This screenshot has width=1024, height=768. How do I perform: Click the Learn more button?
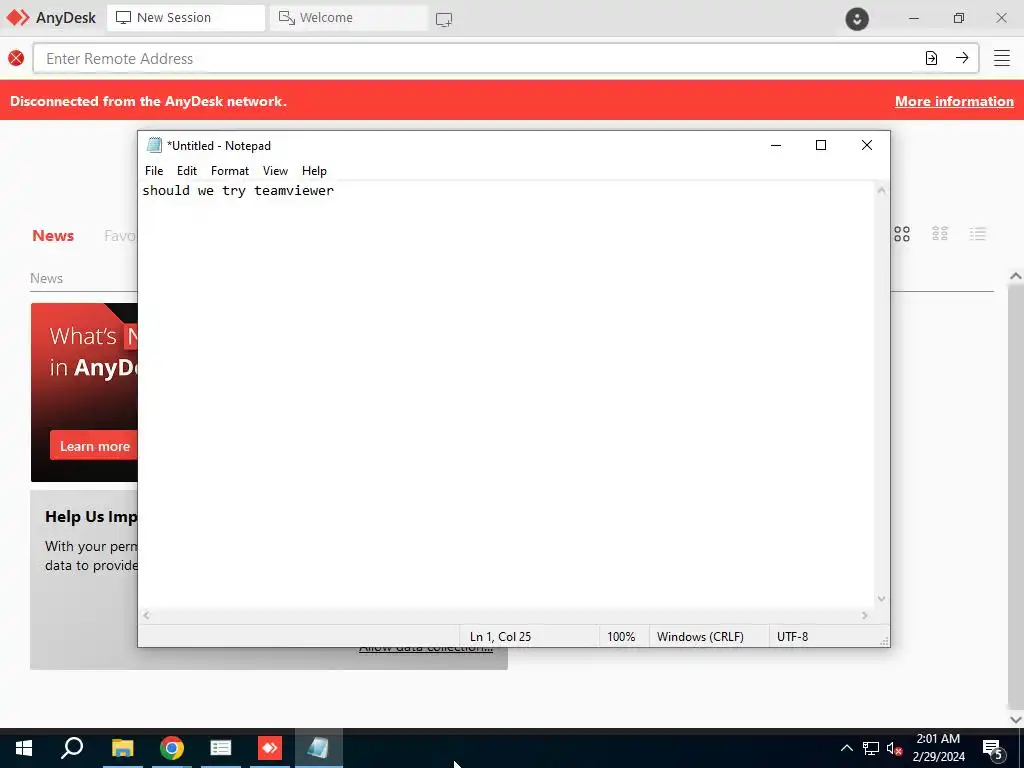coord(94,446)
